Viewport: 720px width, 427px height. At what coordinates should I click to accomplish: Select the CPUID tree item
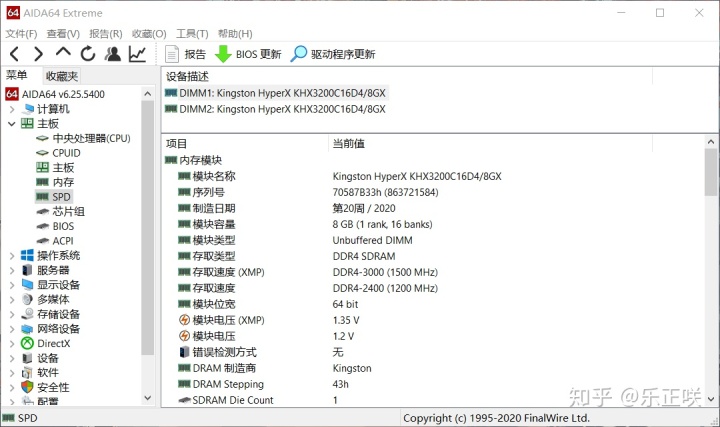point(66,153)
